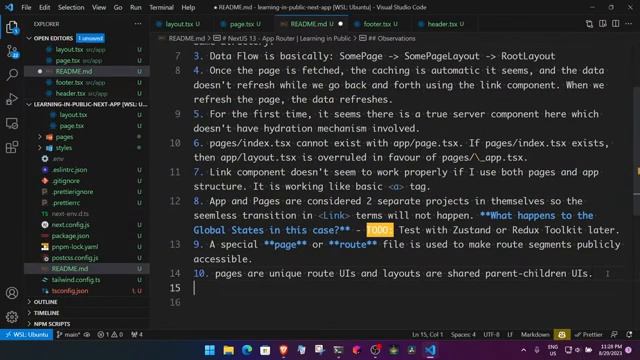Screen dimensions: 640x360
Task: Open the Explorer view in activity bar
Action: [12, 28]
